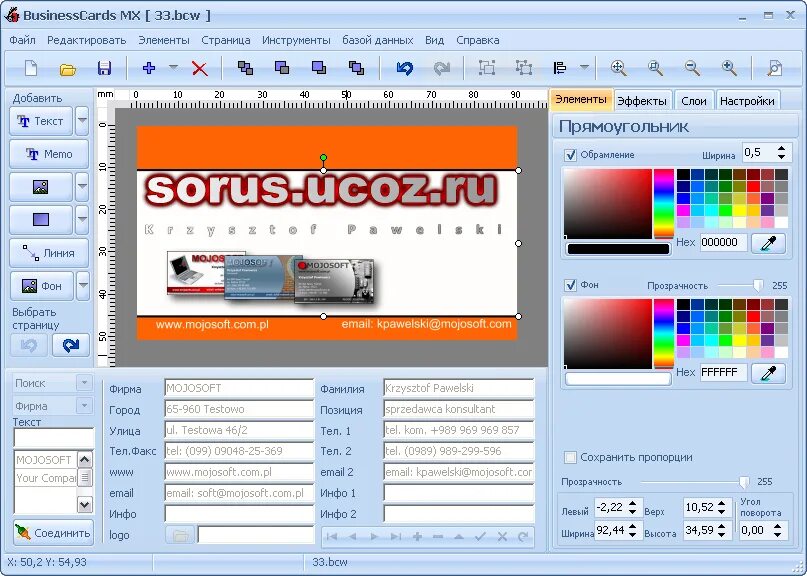Click the Zoom out magnifier icon

692,68
